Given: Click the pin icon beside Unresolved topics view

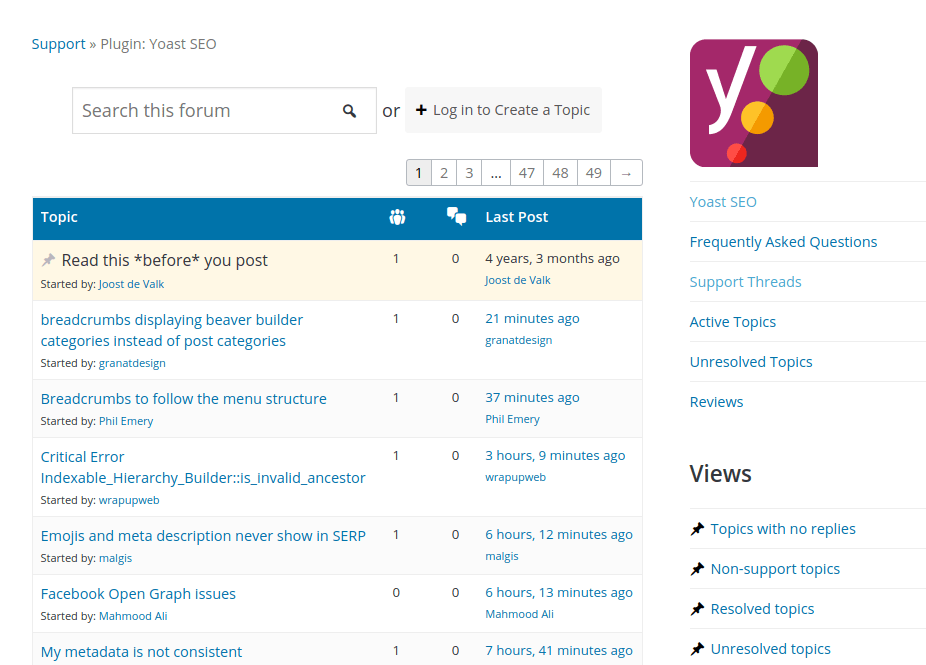Looking at the screenshot, I should [x=697, y=649].
